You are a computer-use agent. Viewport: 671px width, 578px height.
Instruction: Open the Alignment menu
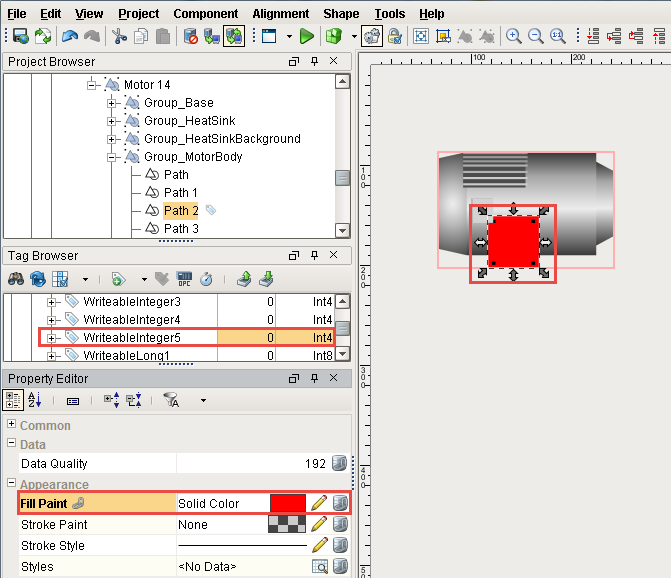pos(280,14)
